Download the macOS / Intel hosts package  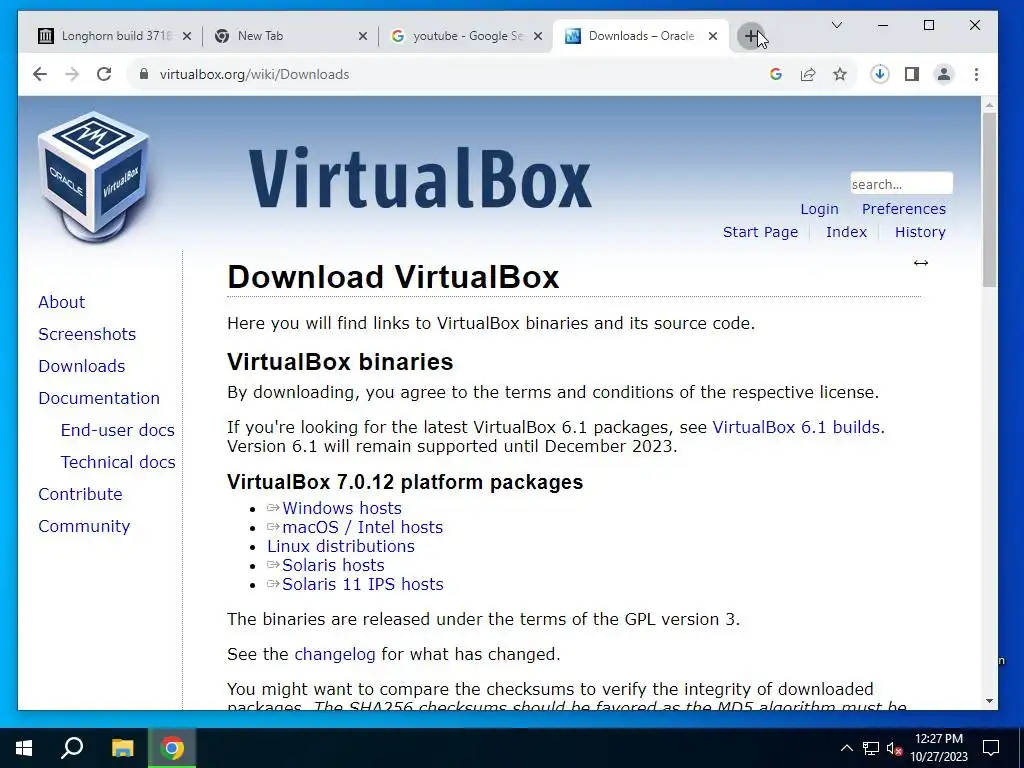[x=362, y=527]
